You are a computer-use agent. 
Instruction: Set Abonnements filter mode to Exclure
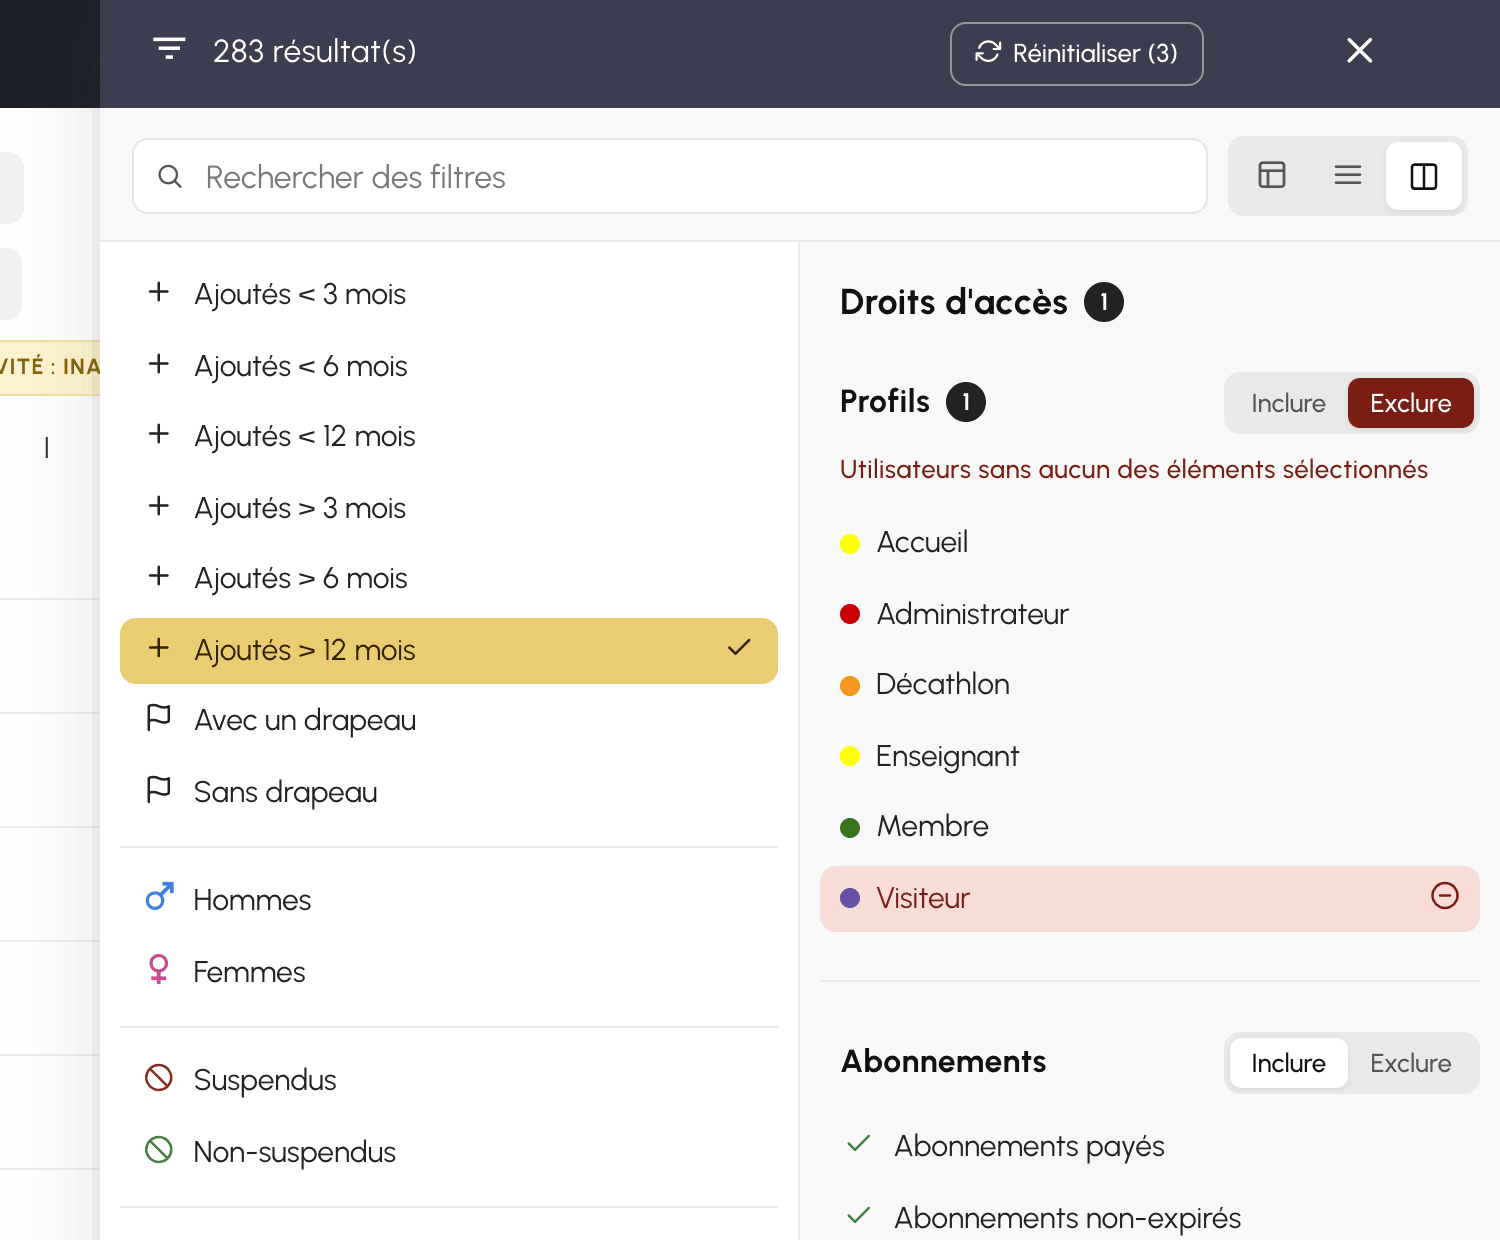click(x=1410, y=1063)
